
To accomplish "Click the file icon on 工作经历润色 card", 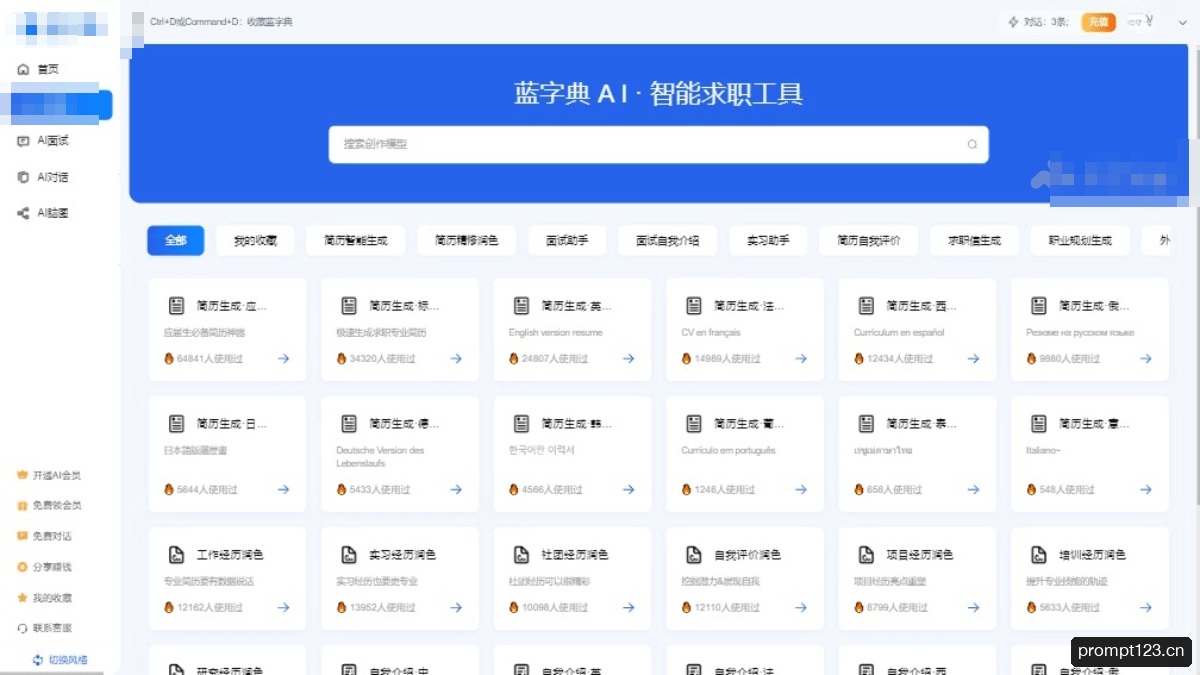I will 176,555.
